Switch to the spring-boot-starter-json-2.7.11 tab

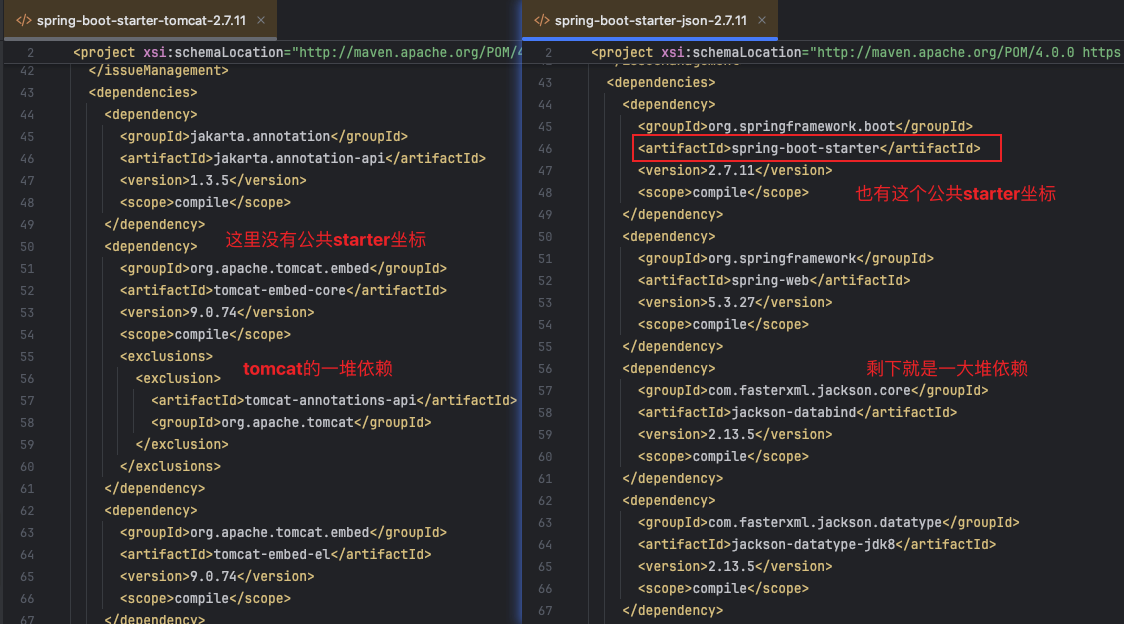(650, 20)
